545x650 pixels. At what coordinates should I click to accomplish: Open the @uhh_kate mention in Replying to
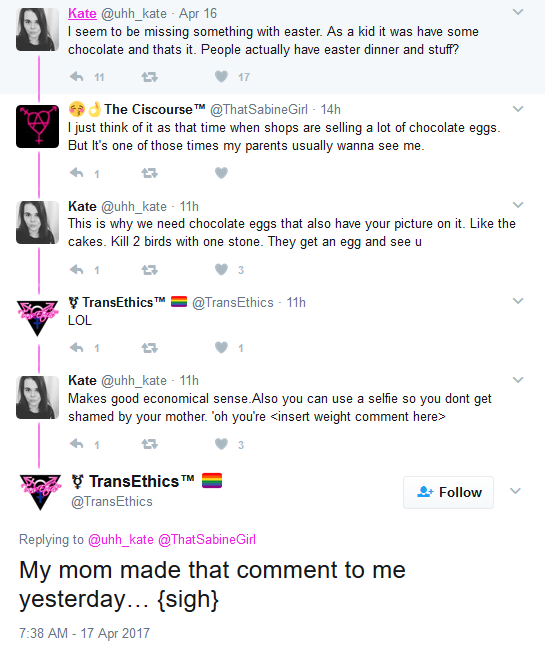click(121, 539)
